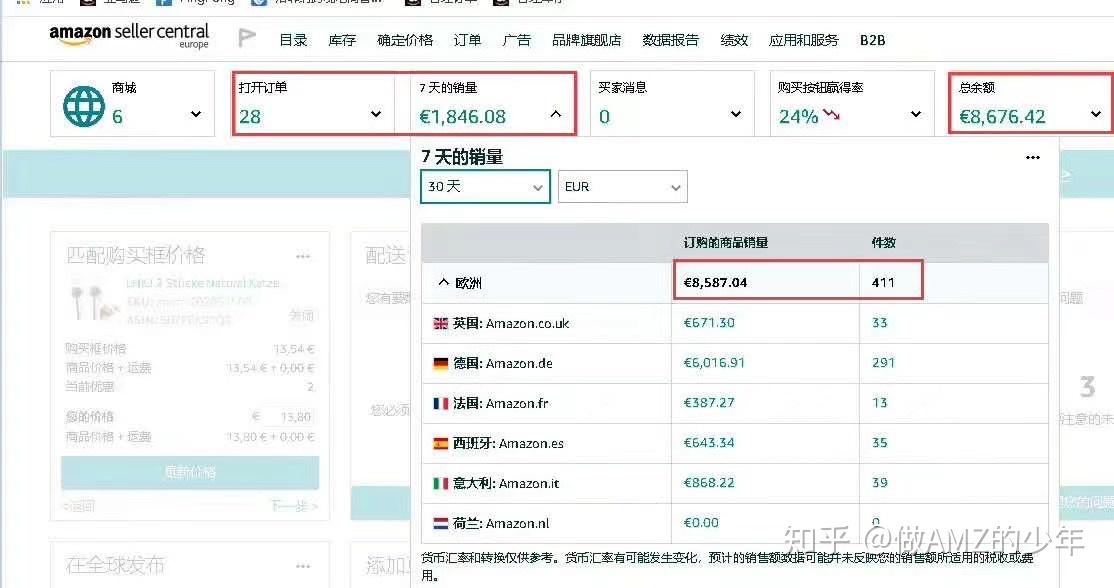The image size is (1114, 588).
Task: Open 法国: Amazon.fr marketplace link
Action: pyautogui.click(x=501, y=403)
